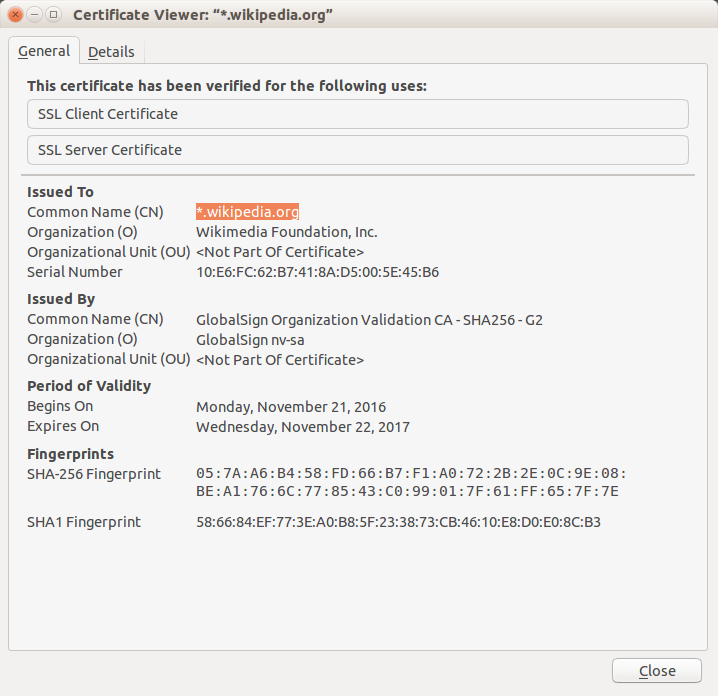Screen dimensions: 718x696
Task: Click the serial number value 10:E6:FC:62
Action: [317, 272]
